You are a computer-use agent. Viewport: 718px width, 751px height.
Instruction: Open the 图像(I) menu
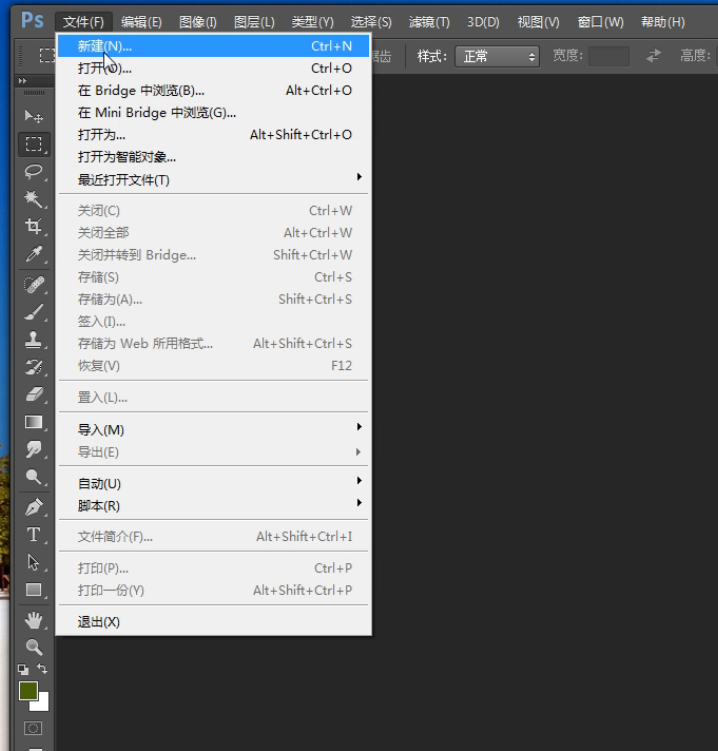coord(198,22)
